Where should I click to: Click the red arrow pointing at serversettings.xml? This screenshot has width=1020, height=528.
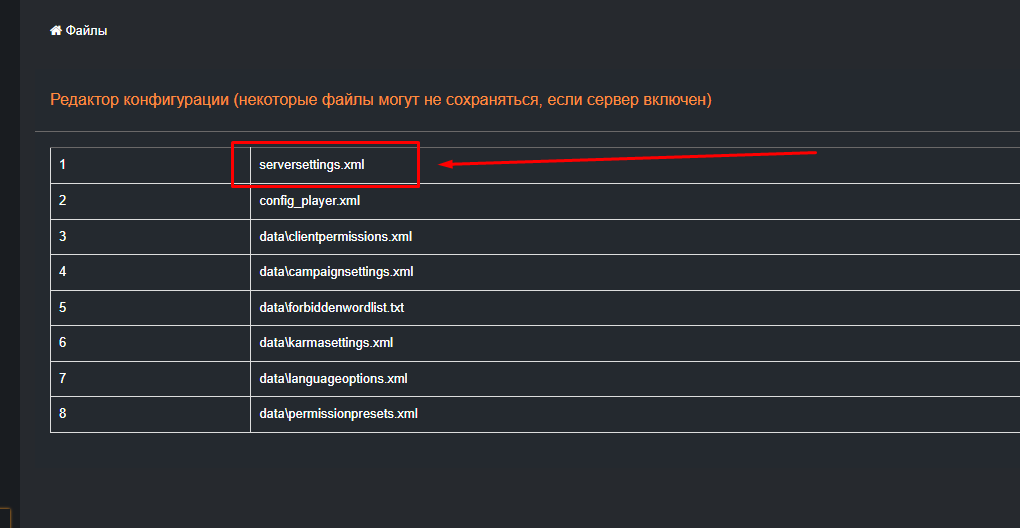(628, 159)
